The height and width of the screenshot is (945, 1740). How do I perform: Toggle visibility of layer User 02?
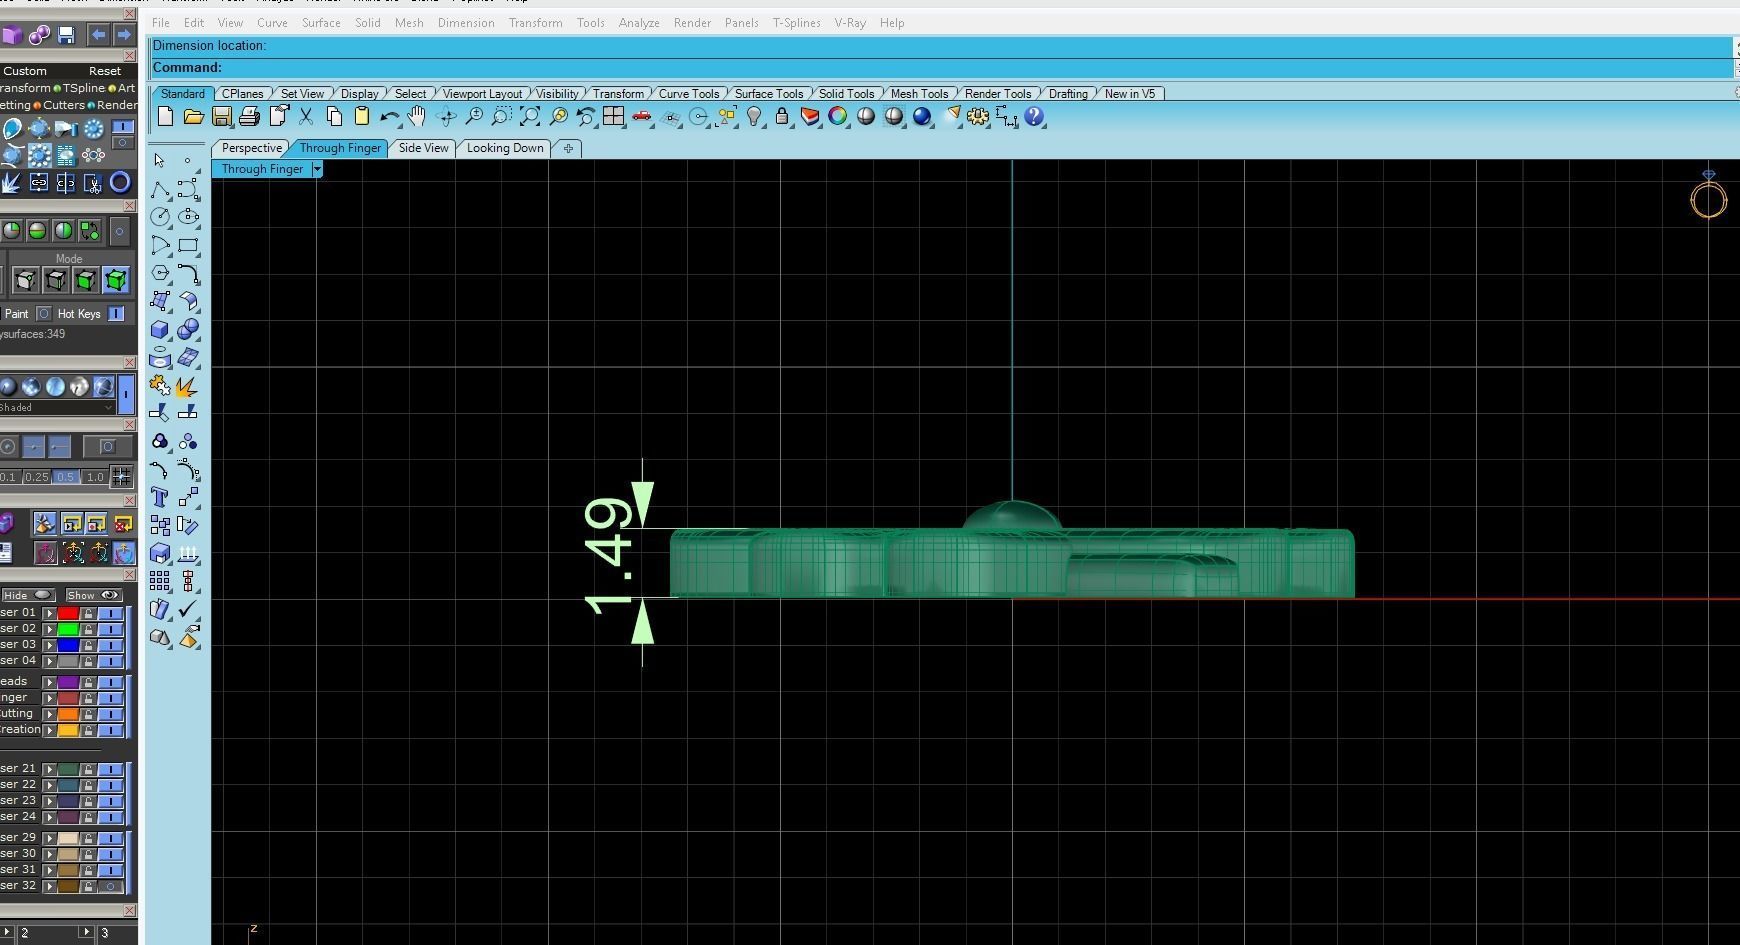point(110,629)
